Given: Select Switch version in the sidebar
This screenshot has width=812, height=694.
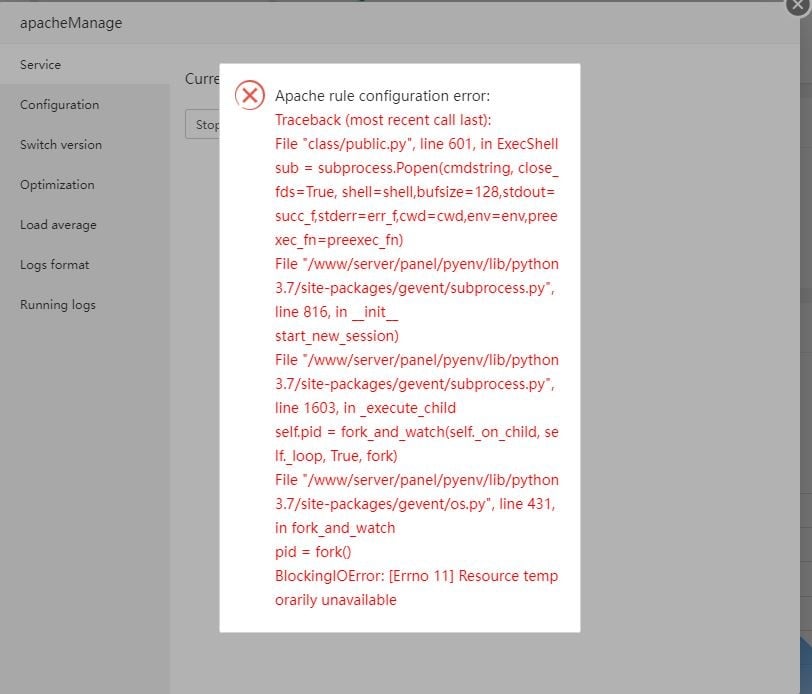Looking at the screenshot, I should [61, 144].
